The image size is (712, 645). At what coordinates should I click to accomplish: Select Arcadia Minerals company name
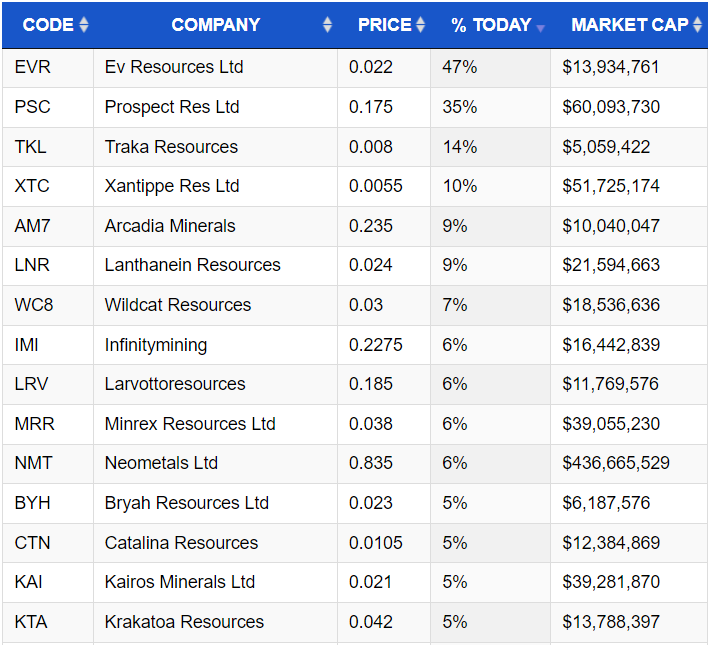pyautogui.click(x=170, y=226)
